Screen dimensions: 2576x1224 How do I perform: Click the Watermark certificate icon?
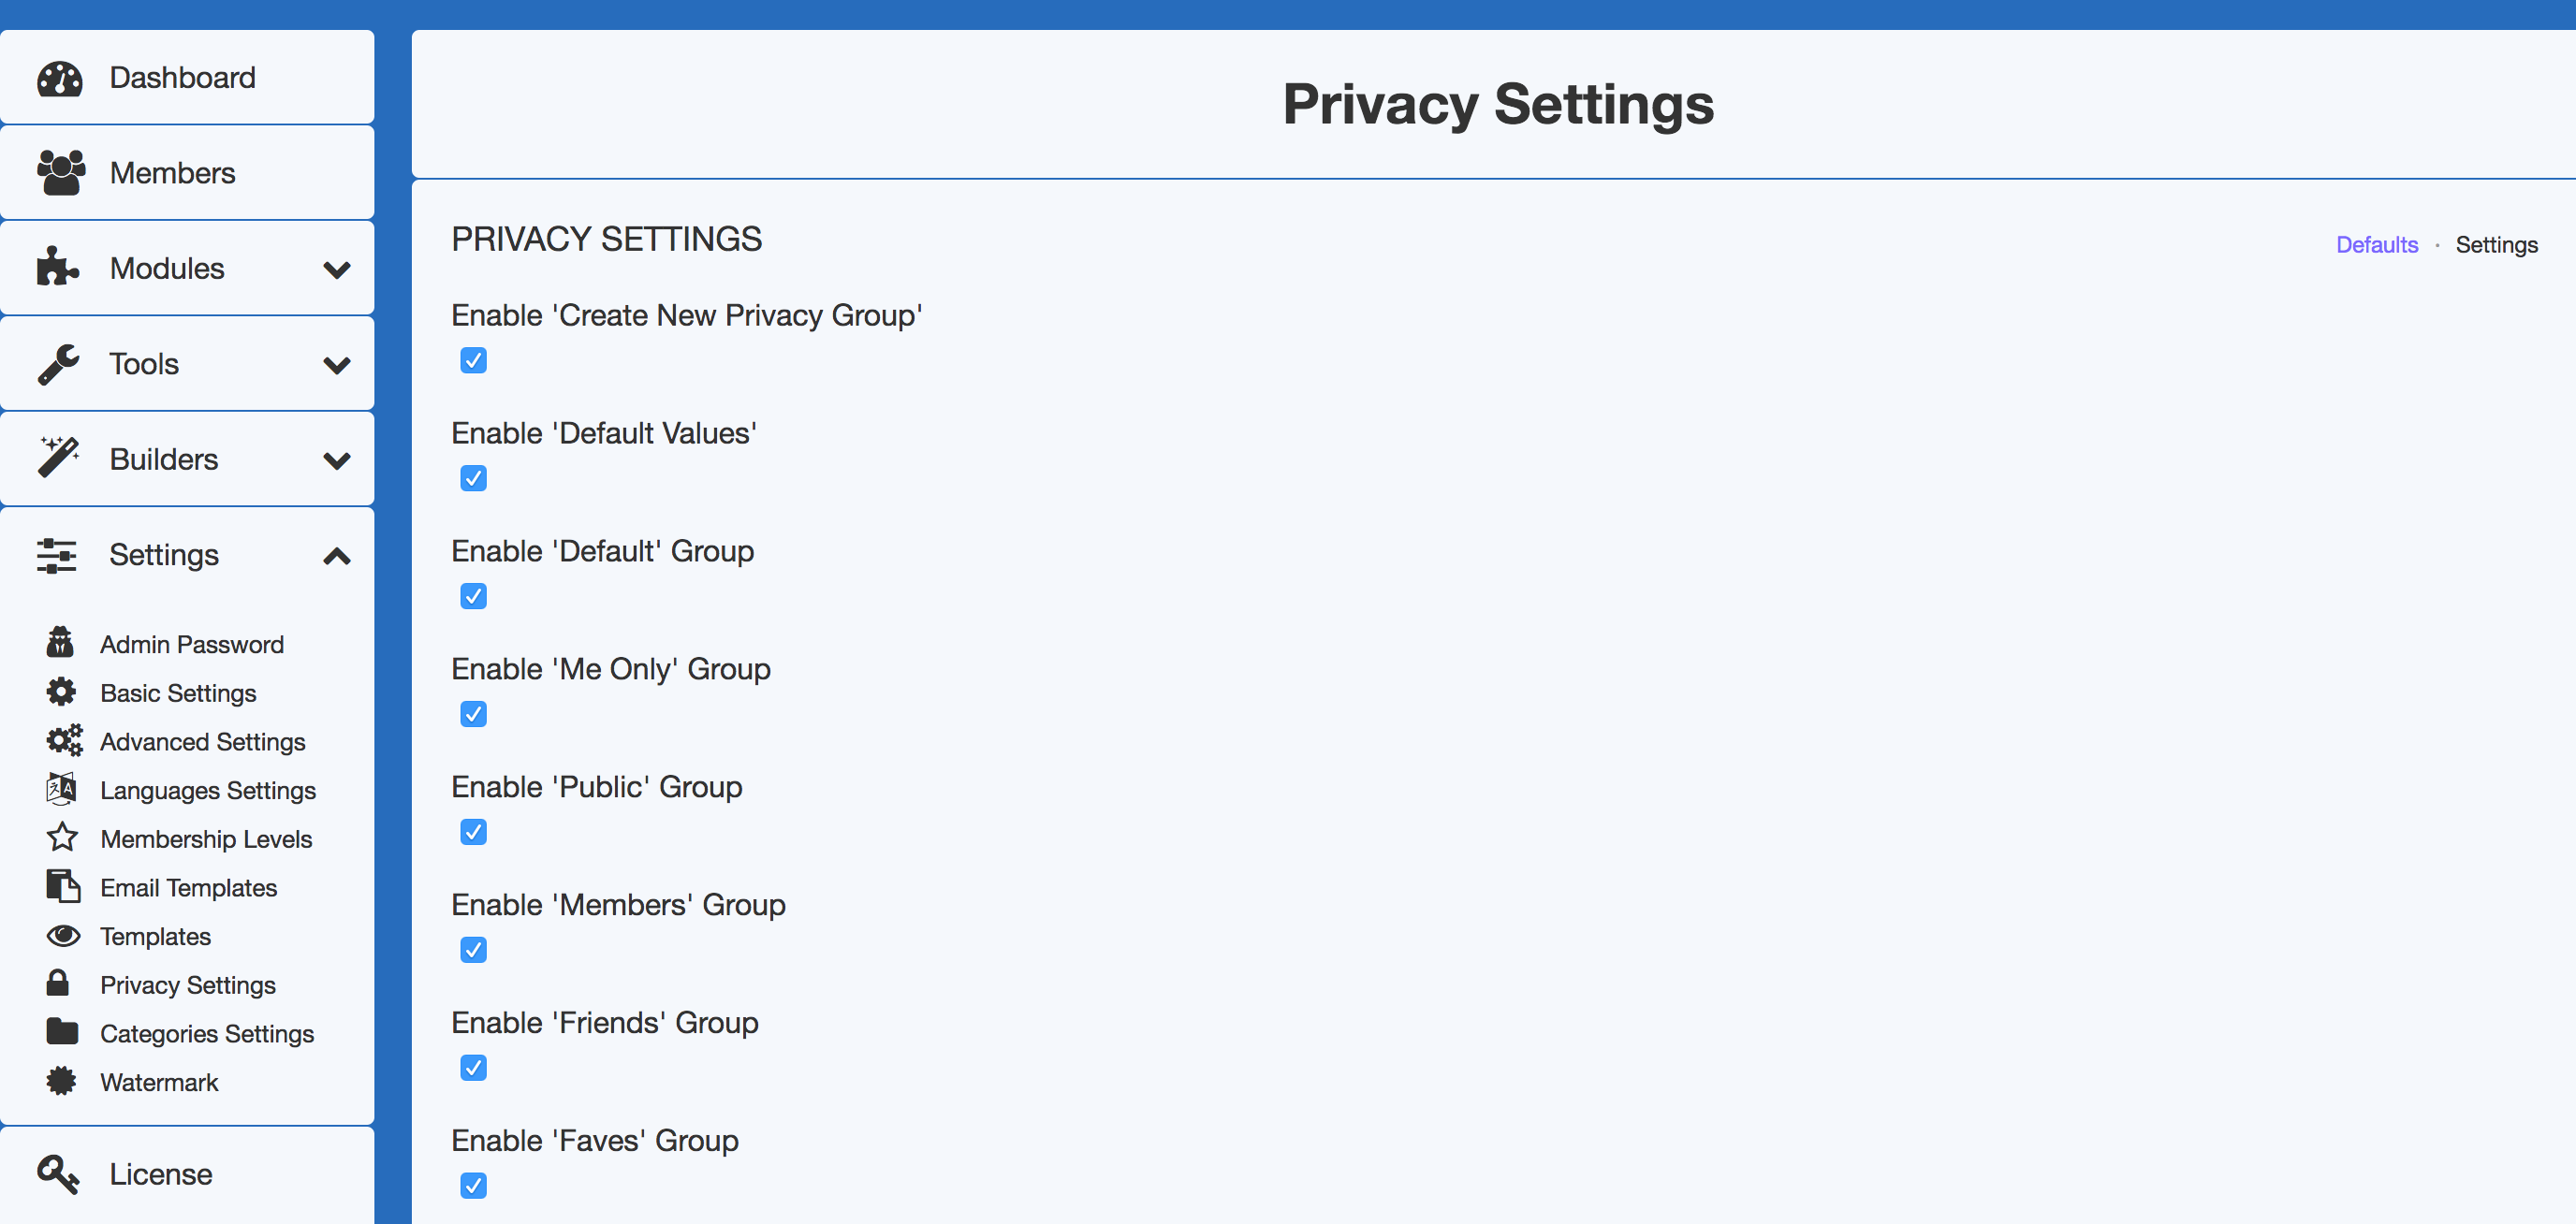pos(61,1081)
